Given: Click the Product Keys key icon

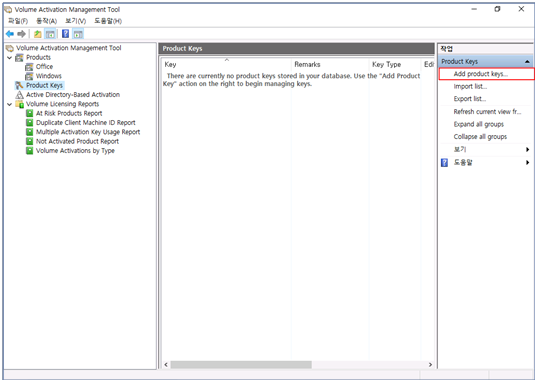Looking at the screenshot, I should [20, 85].
